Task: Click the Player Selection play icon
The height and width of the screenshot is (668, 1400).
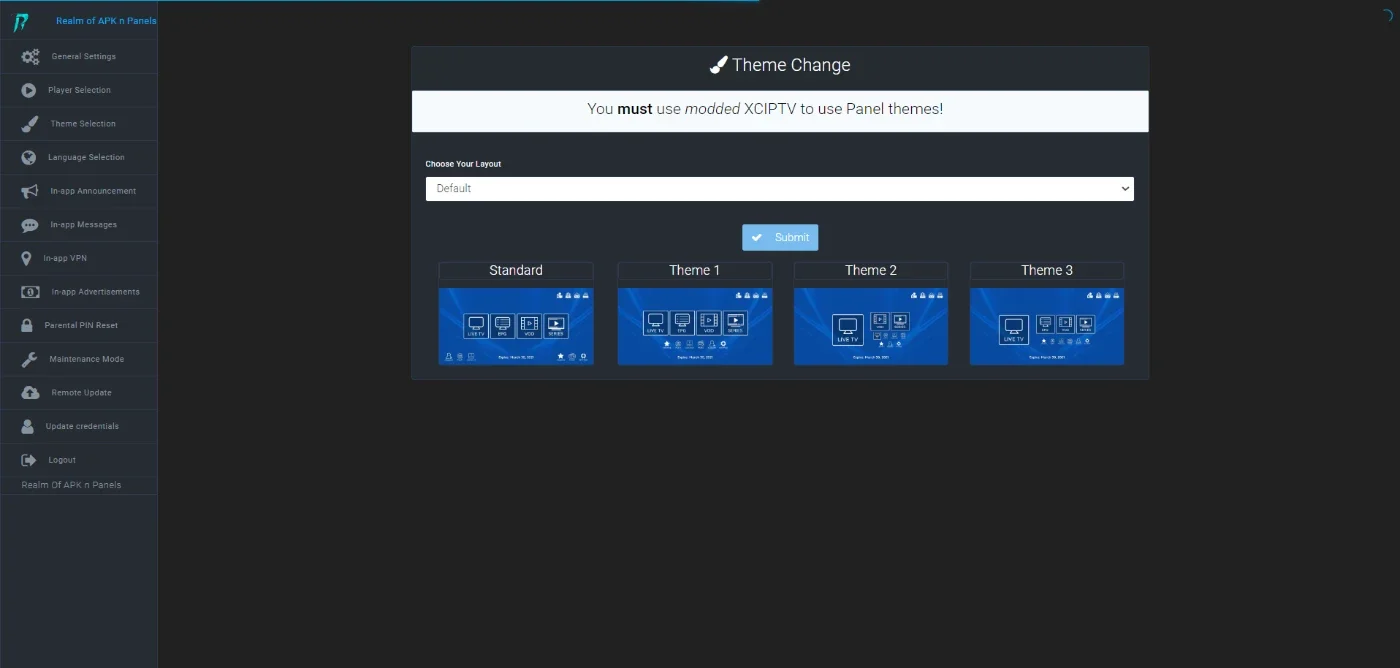Action: click(29, 90)
